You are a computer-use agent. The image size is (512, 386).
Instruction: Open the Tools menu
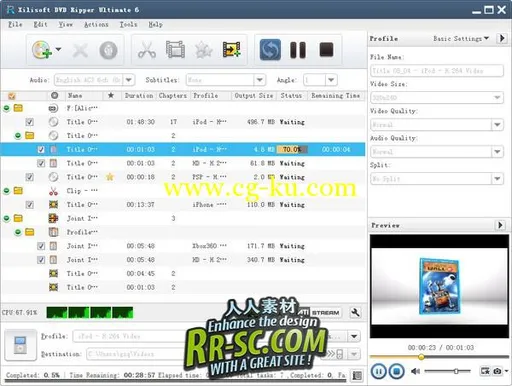click(x=128, y=24)
